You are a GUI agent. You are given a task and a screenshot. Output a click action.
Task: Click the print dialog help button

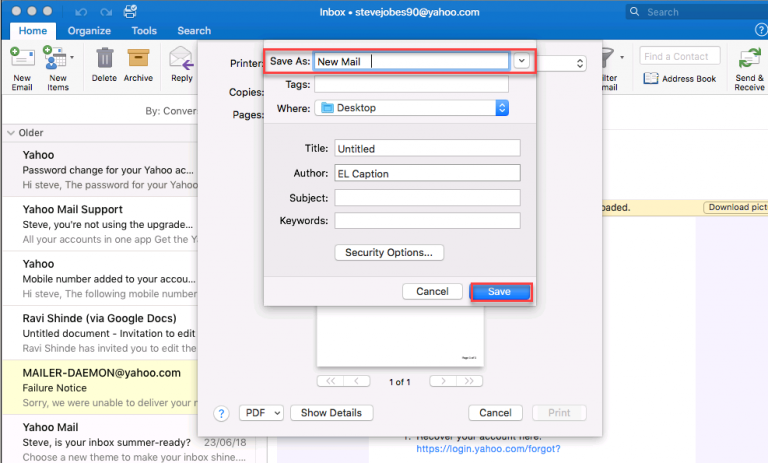[221, 414]
